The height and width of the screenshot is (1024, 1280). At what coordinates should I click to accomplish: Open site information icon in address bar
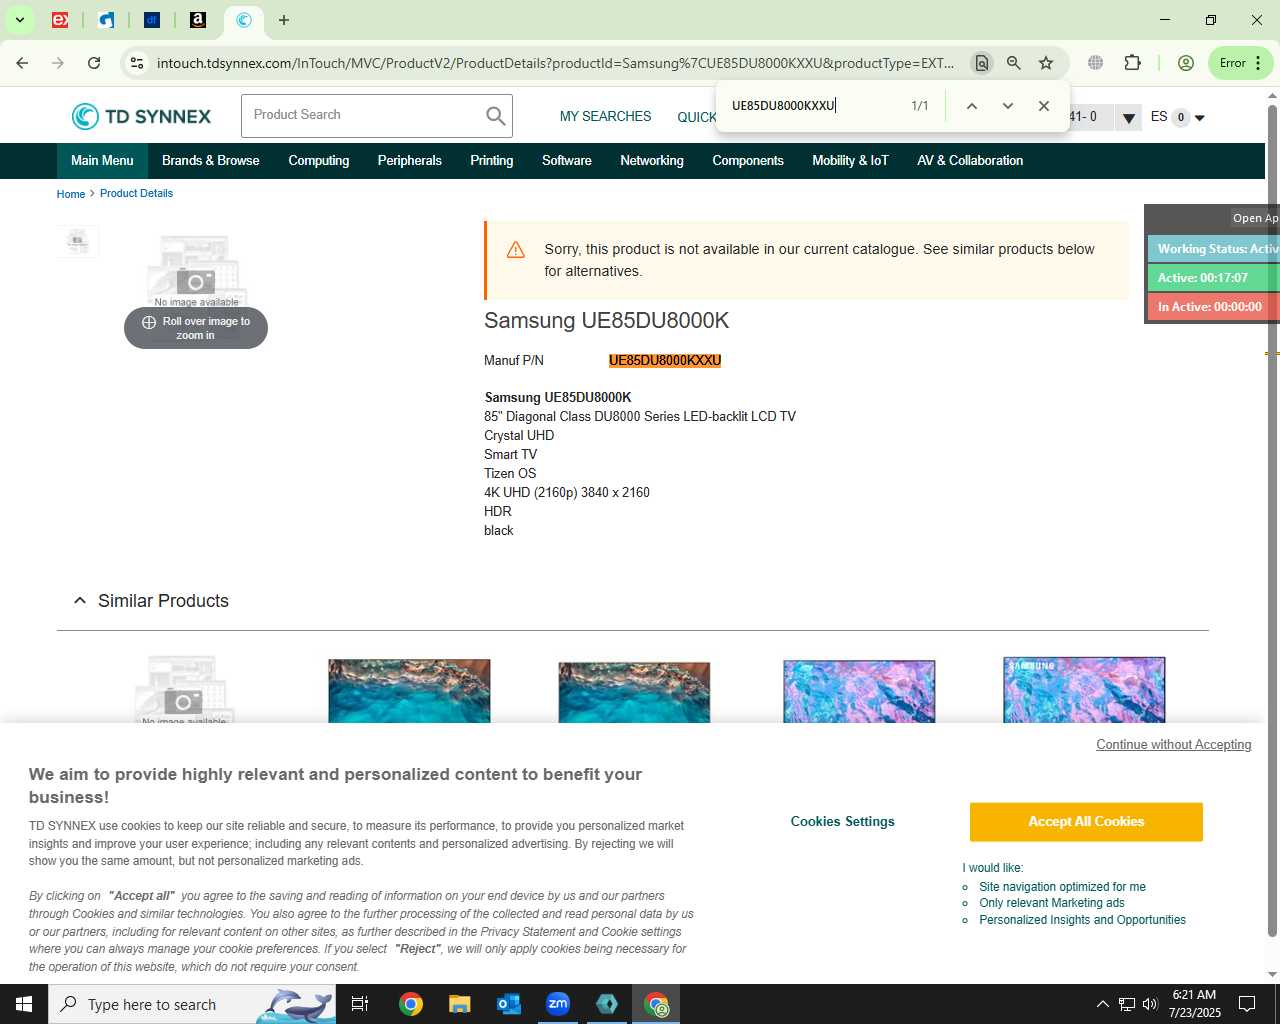137,63
